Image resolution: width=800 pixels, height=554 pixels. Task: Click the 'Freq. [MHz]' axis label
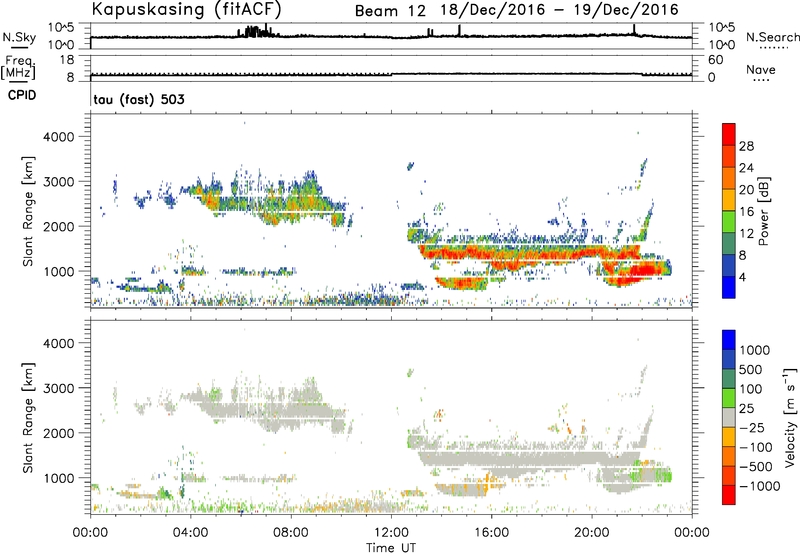pyautogui.click(x=19, y=67)
